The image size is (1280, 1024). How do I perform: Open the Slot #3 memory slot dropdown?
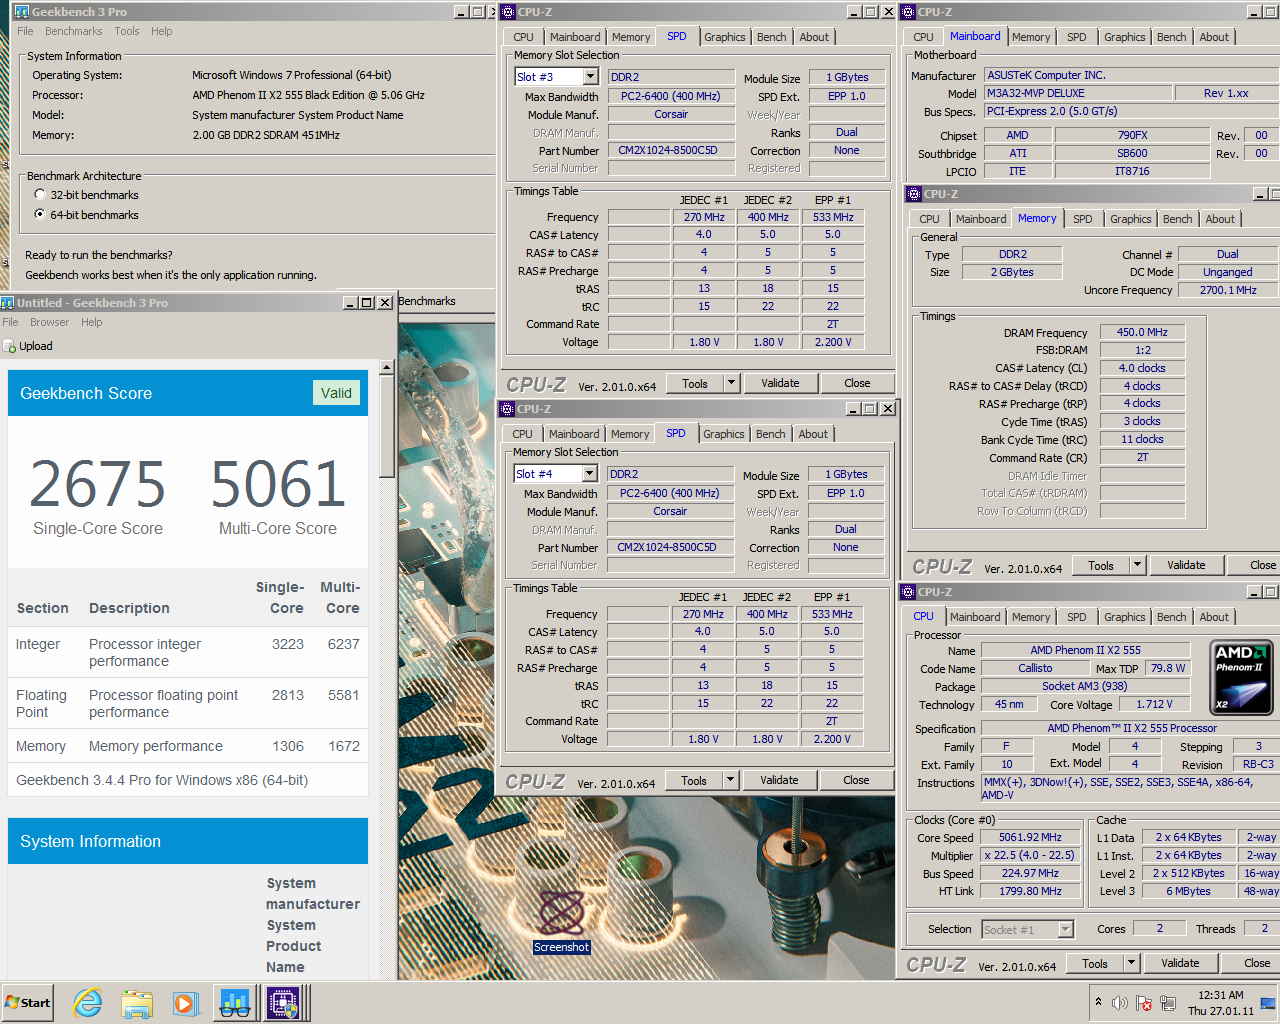click(590, 77)
